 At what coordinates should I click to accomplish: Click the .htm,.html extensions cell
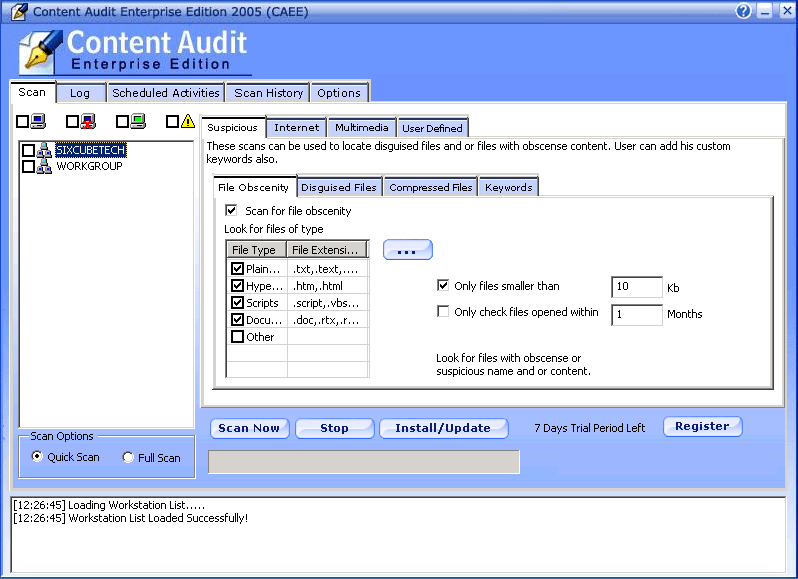pyautogui.click(x=328, y=285)
